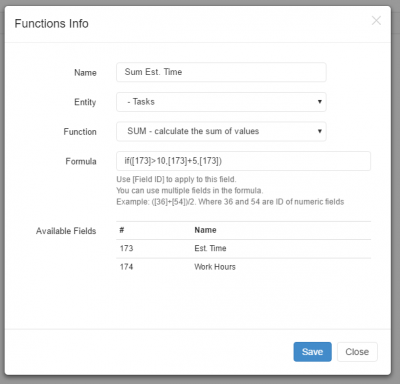Click the Entity label
Screen dimensions: 400x384
click(x=85, y=102)
